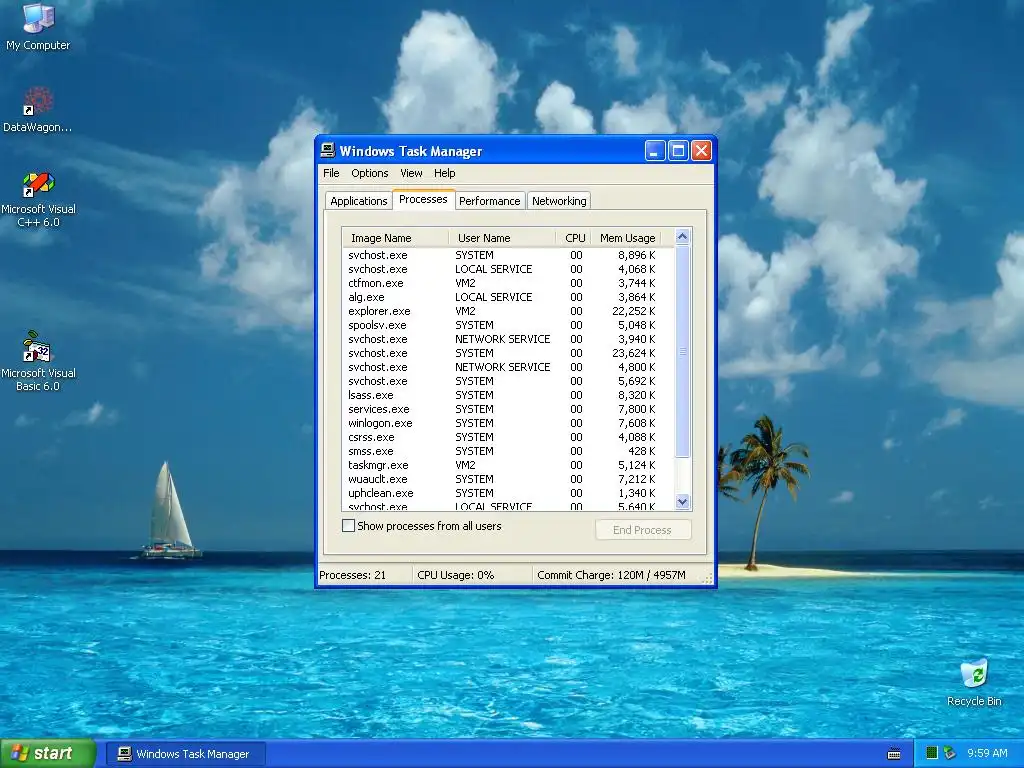Open the Start menu

(x=48, y=754)
